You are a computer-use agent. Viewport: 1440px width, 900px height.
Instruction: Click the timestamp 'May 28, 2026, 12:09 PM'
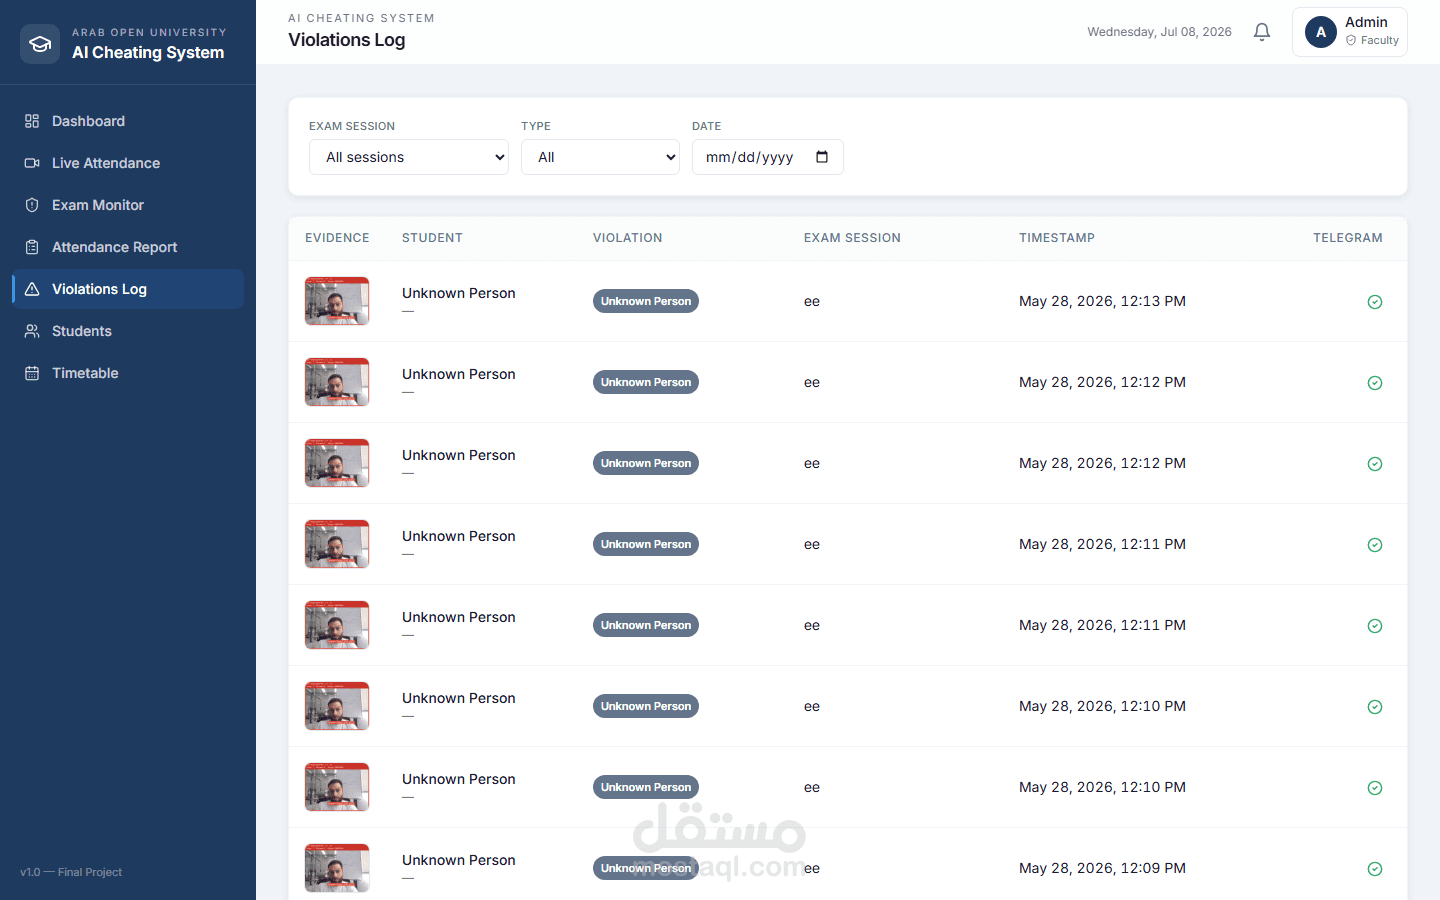(x=1102, y=868)
